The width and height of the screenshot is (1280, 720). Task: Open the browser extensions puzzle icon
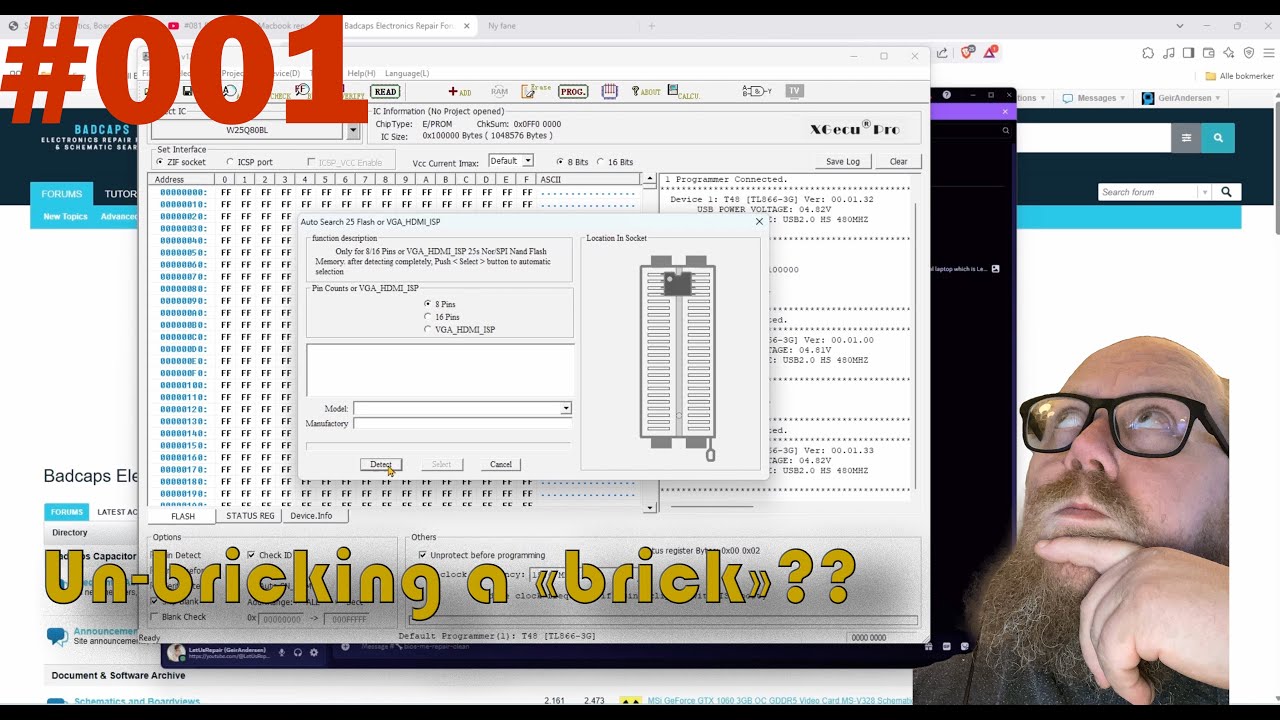pyautogui.click(x=1148, y=53)
